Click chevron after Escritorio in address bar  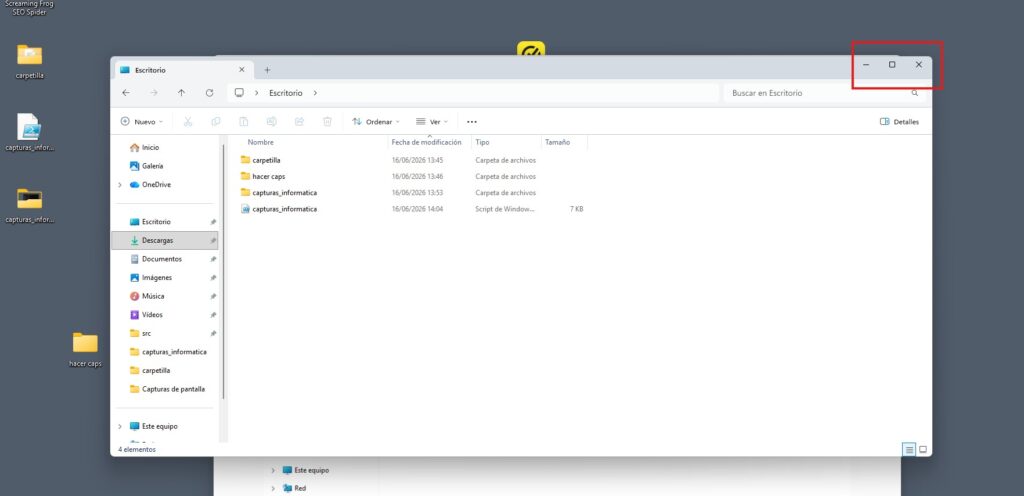coord(315,93)
